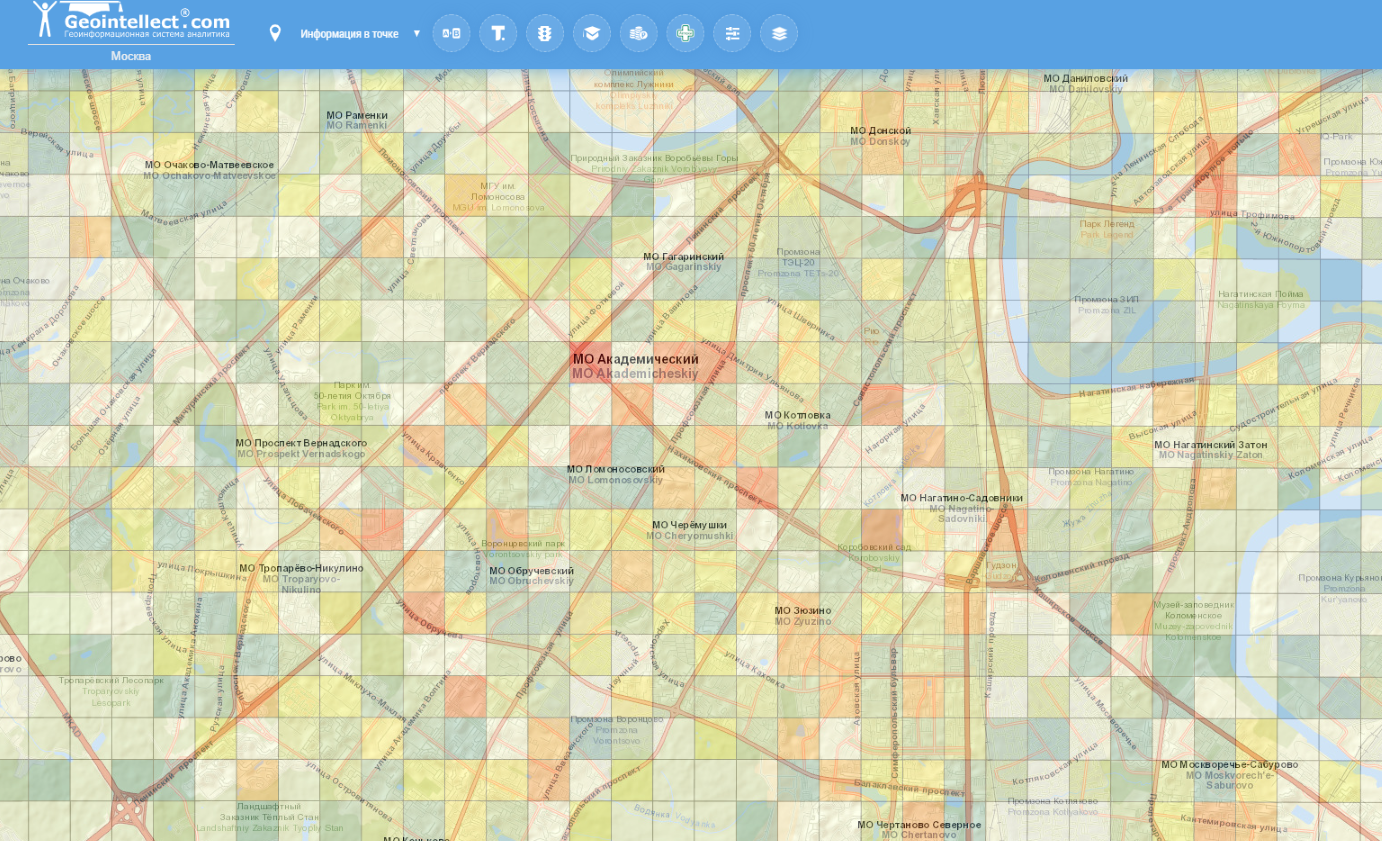Viewport: 1382px width, 841px height.
Task: Toggle the traffic light layer icon
Action: [545, 33]
